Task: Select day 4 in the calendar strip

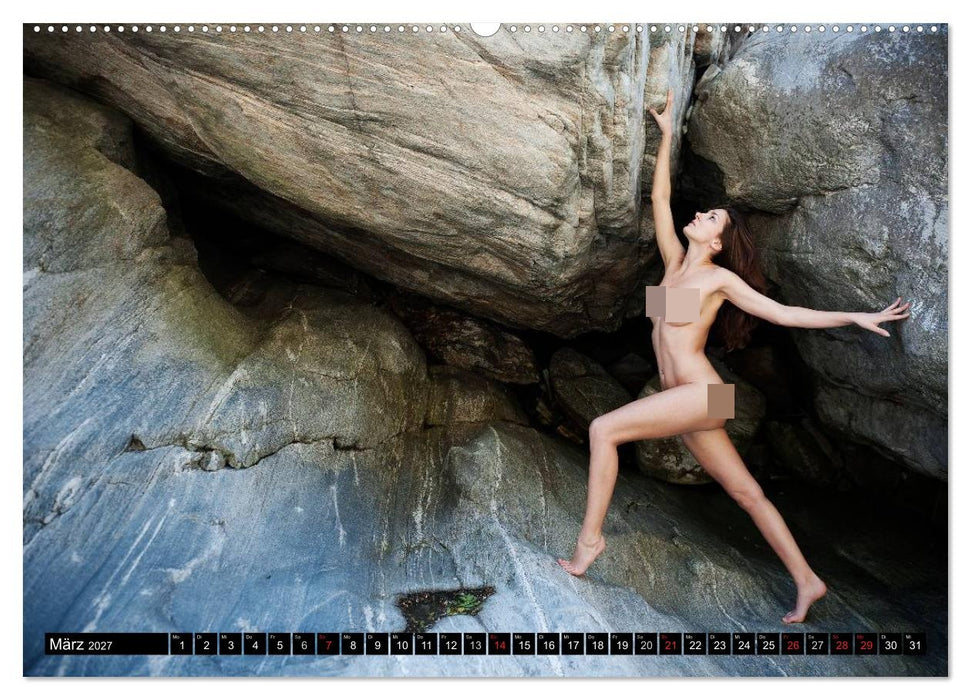Action: coord(255,644)
